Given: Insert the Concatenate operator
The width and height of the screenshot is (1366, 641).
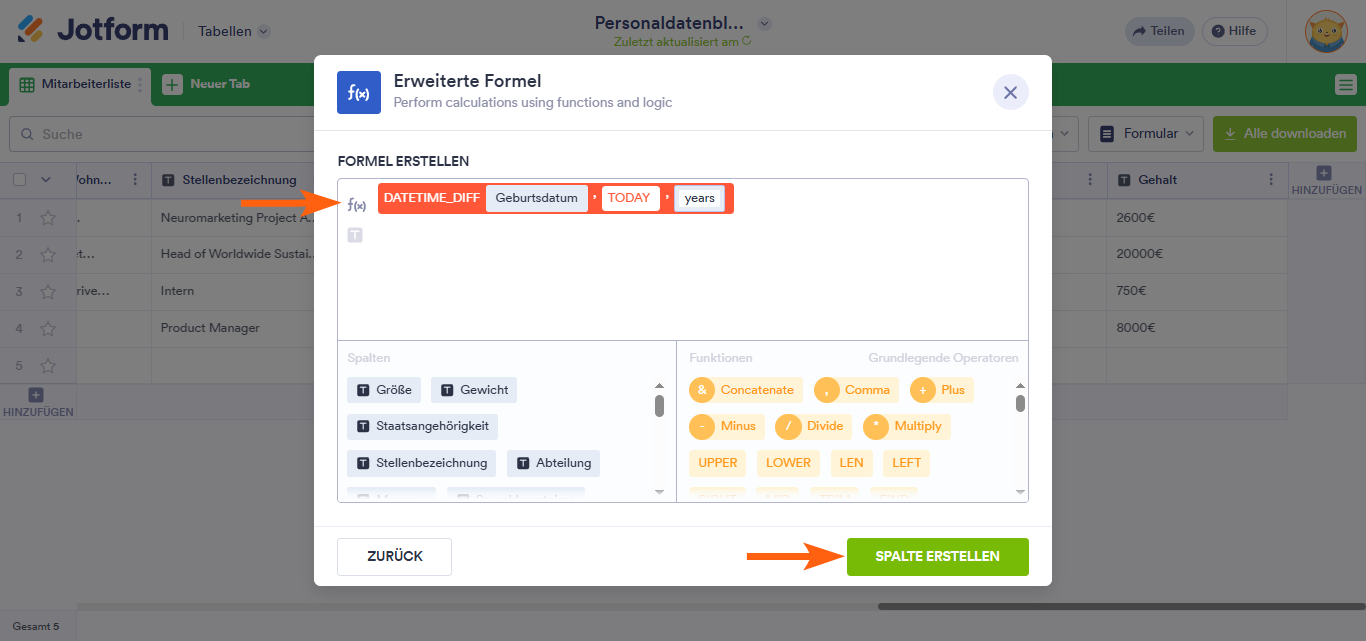Looking at the screenshot, I should coord(746,390).
